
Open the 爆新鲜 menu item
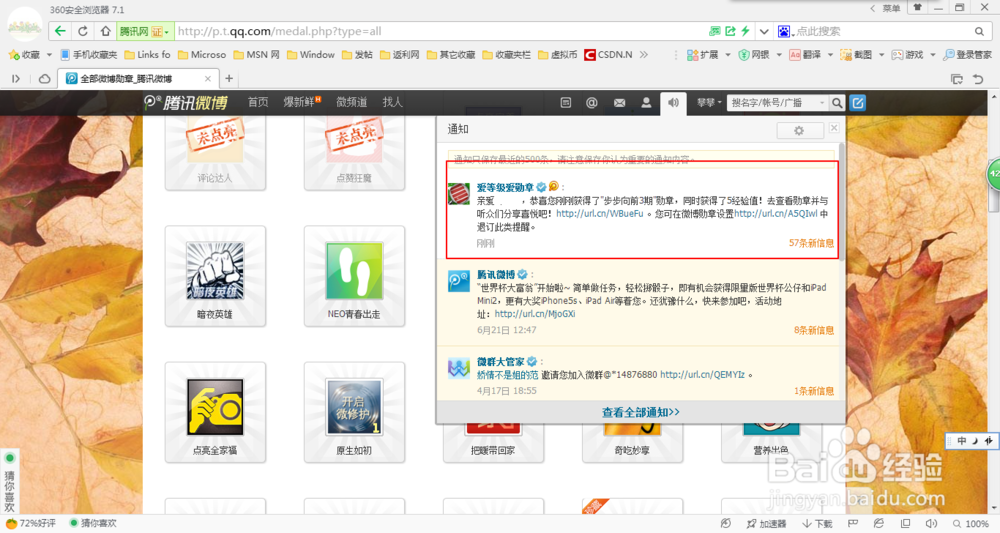[302, 102]
